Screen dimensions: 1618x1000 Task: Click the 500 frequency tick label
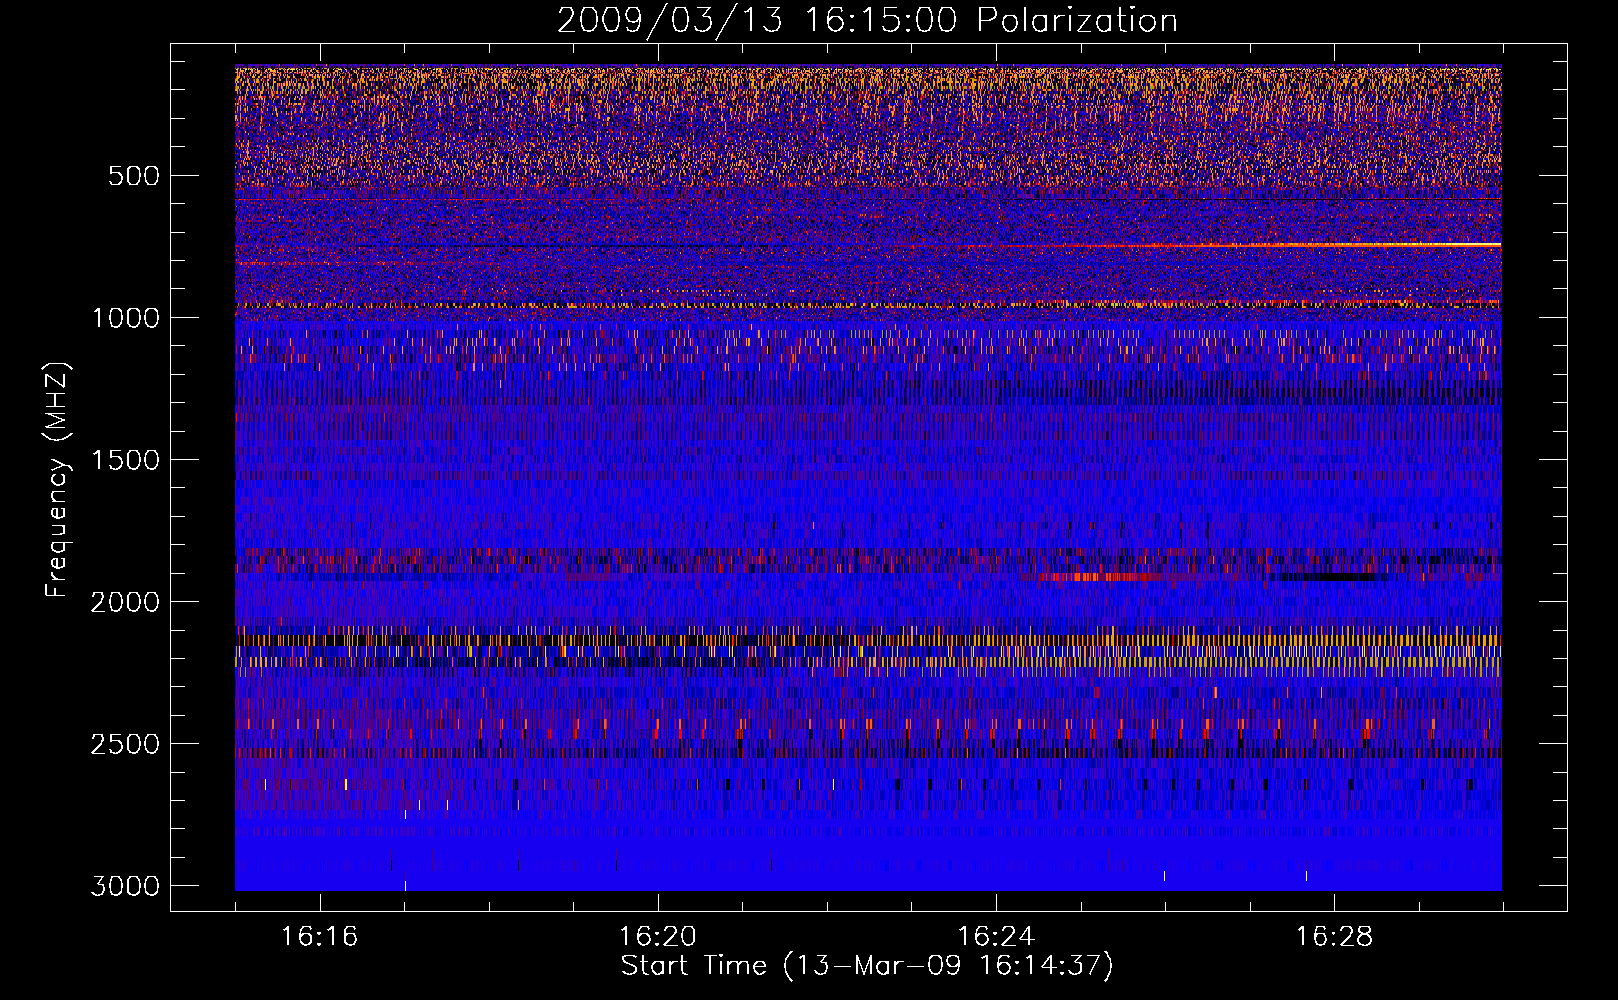pyautogui.click(x=134, y=176)
